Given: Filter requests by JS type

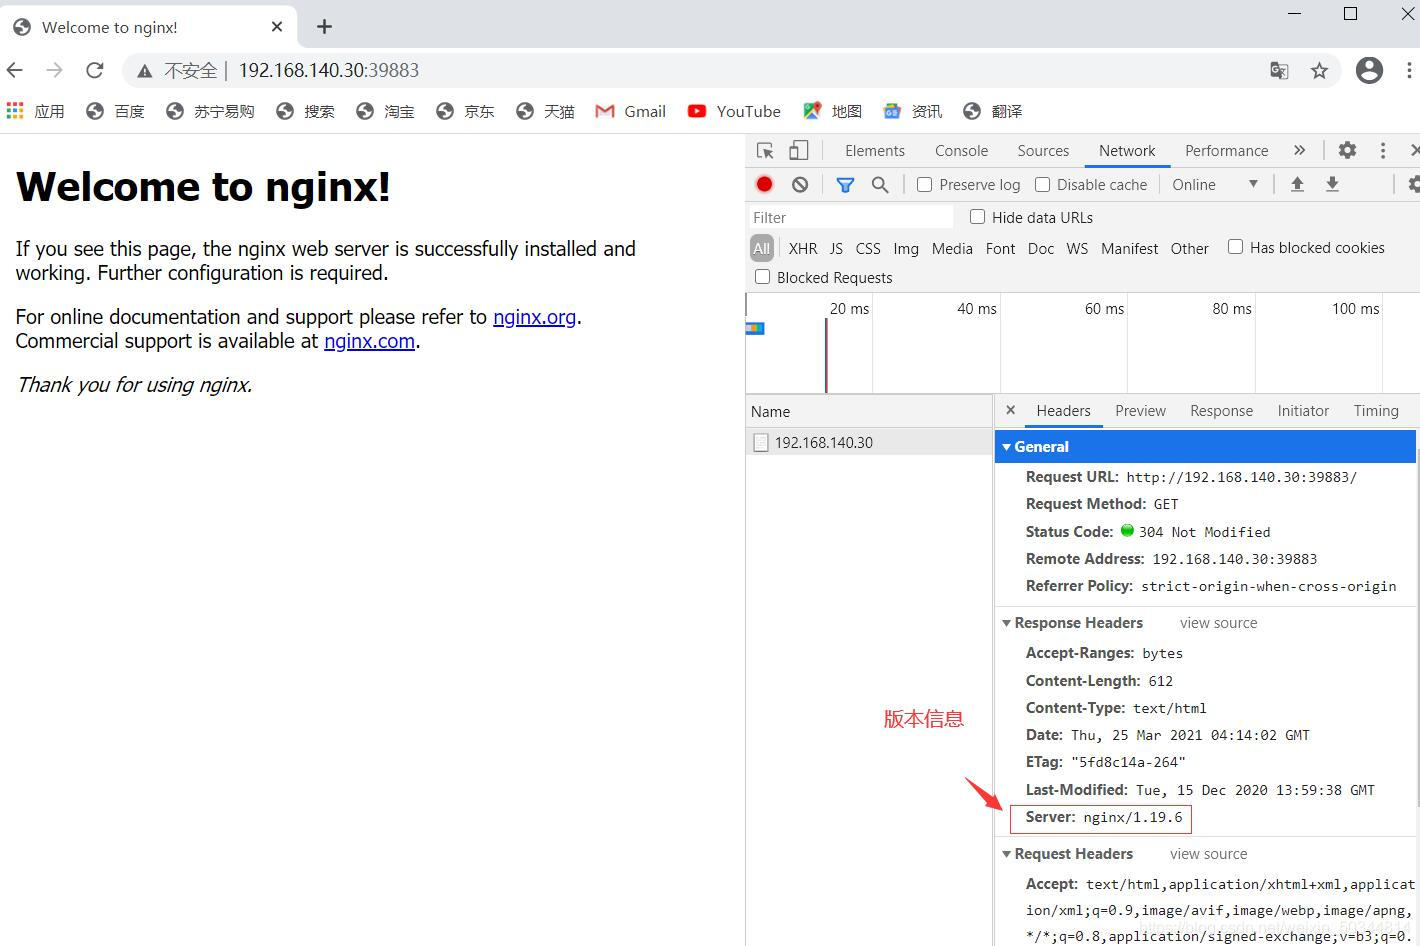Looking at the screenshot, I should 836,248.
